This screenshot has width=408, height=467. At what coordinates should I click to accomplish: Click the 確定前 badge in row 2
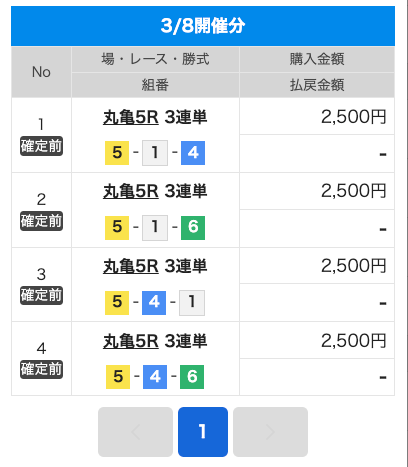(x=41, y=221)
